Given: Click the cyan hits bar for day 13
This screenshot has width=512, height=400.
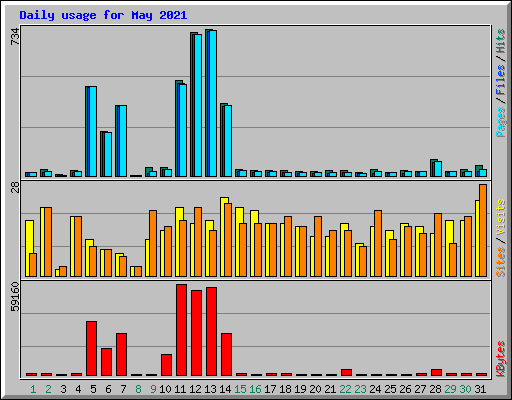Looking at the screenshot, I should pos(213,103).
